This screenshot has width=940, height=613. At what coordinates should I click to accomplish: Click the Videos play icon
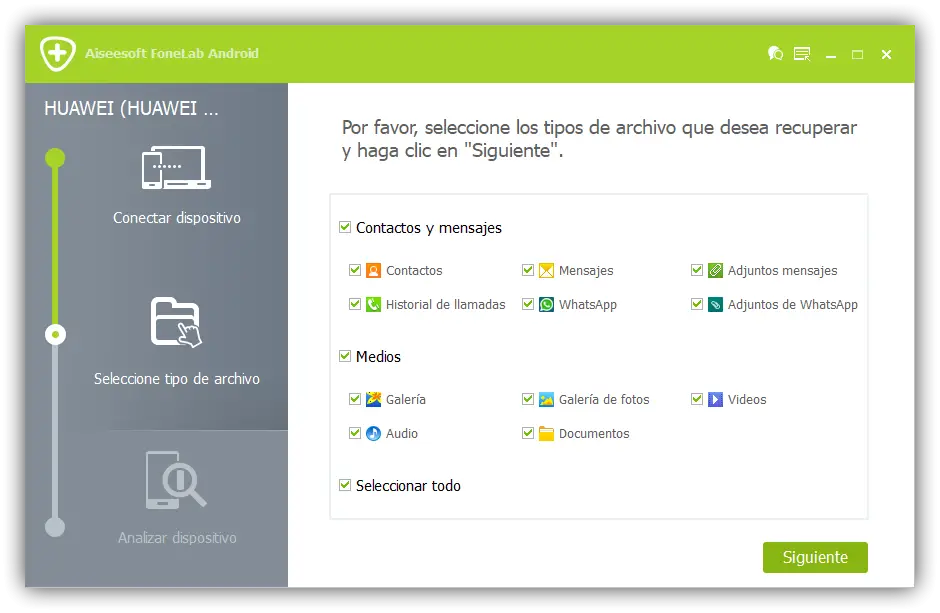(715, 399)
